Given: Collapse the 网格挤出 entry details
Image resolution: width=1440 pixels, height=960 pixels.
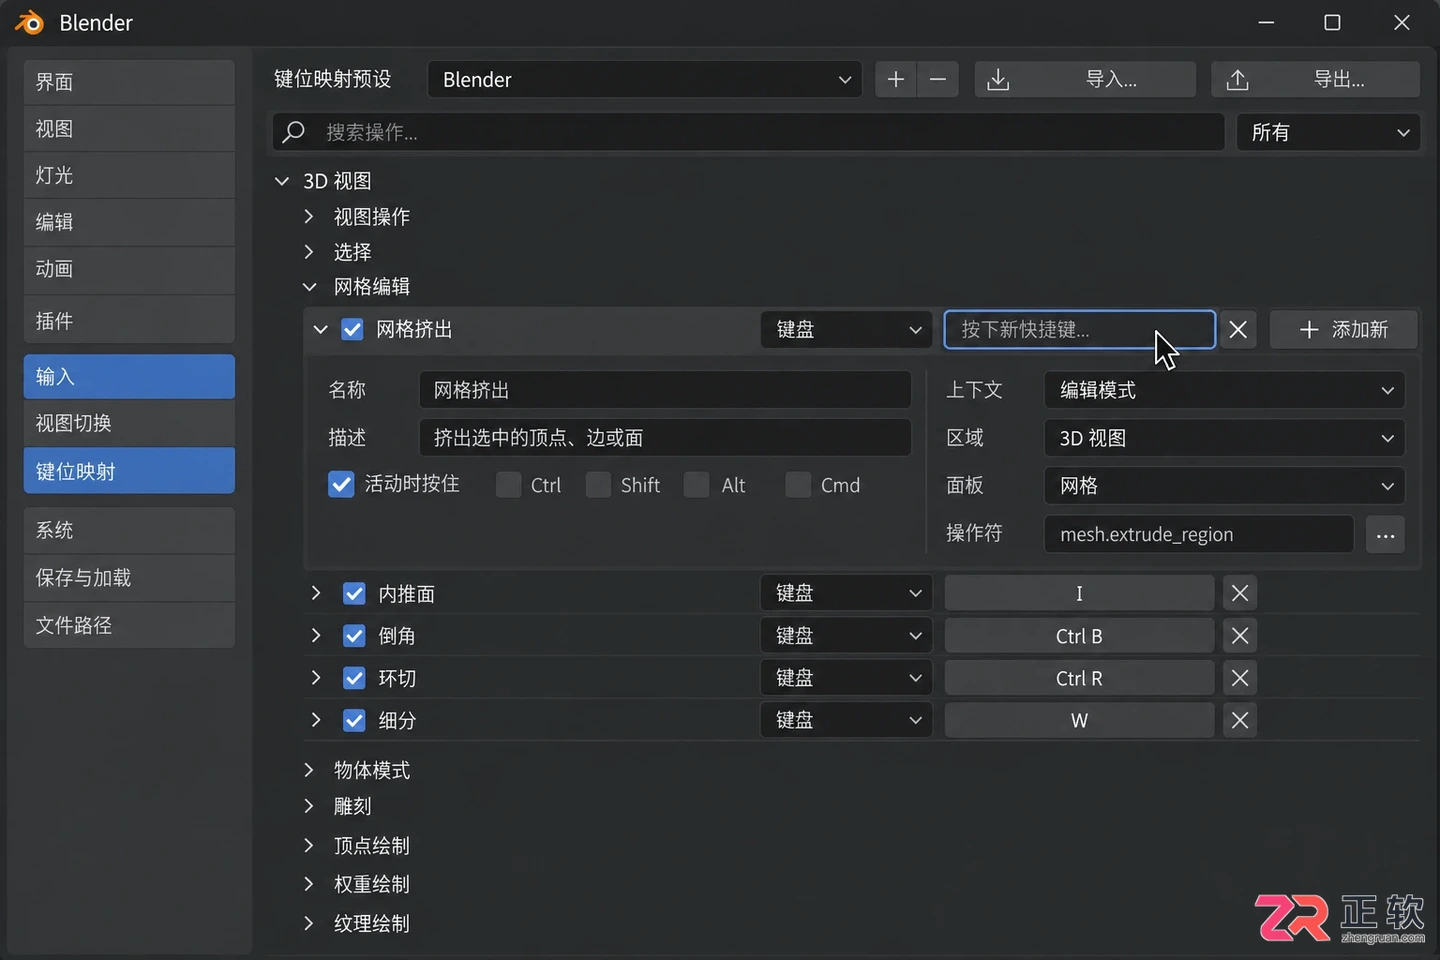Looking at the screenshot, I should (320, 329).
